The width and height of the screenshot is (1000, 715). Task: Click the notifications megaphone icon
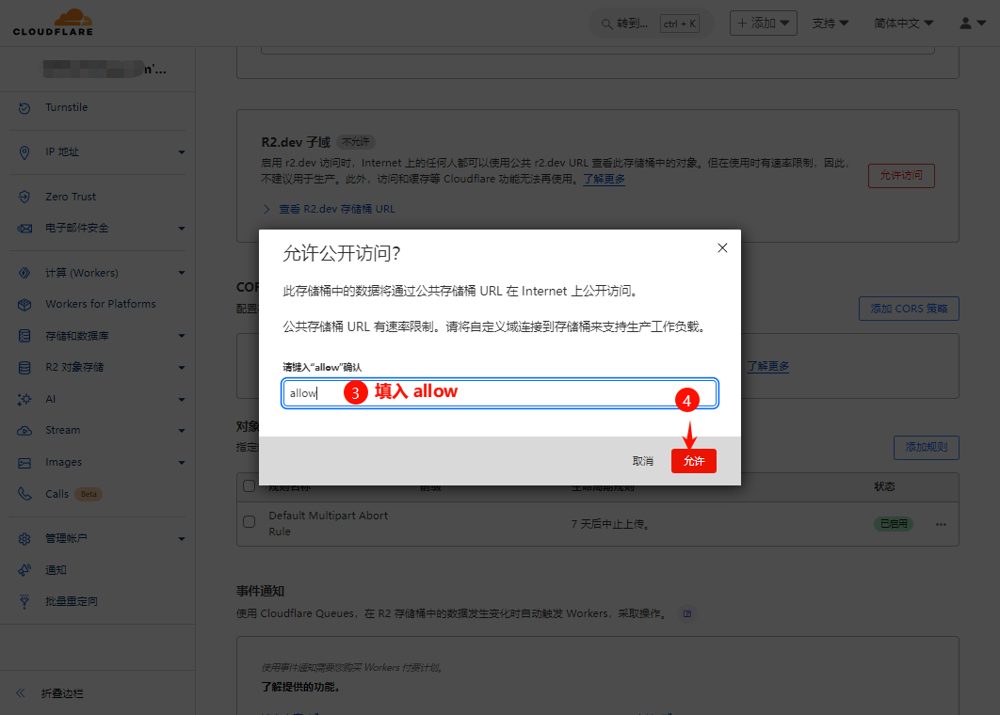tap(25, 570)
